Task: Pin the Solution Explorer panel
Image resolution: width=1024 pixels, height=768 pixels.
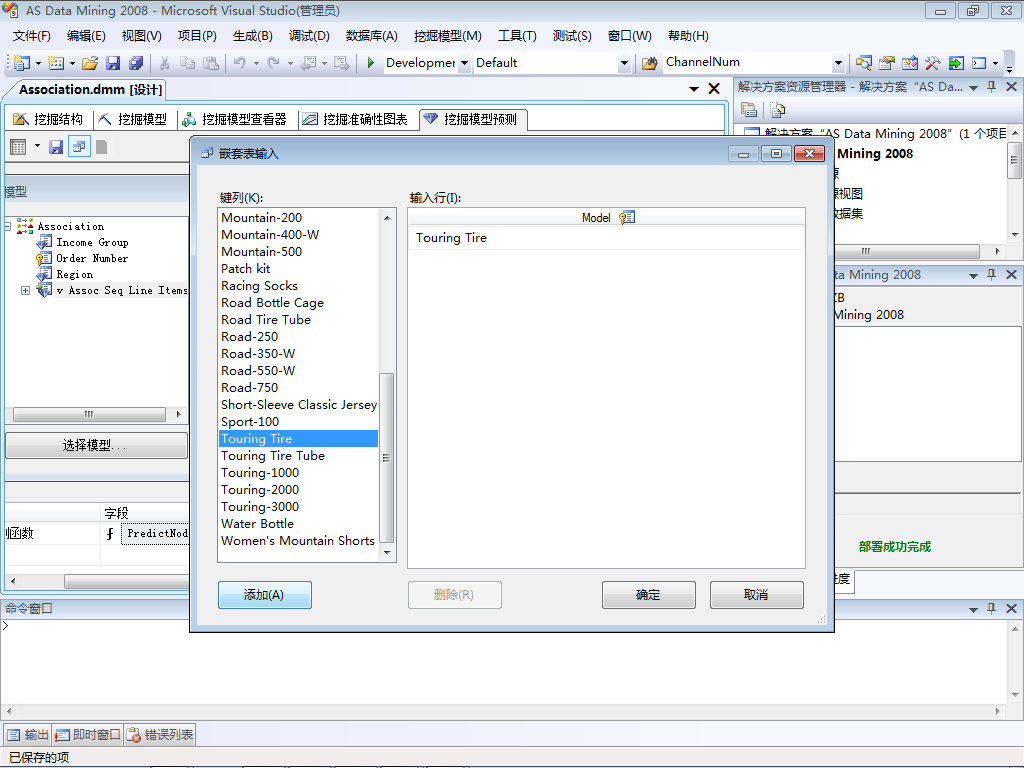Action: pyautogui.click(x=991, y=86)
